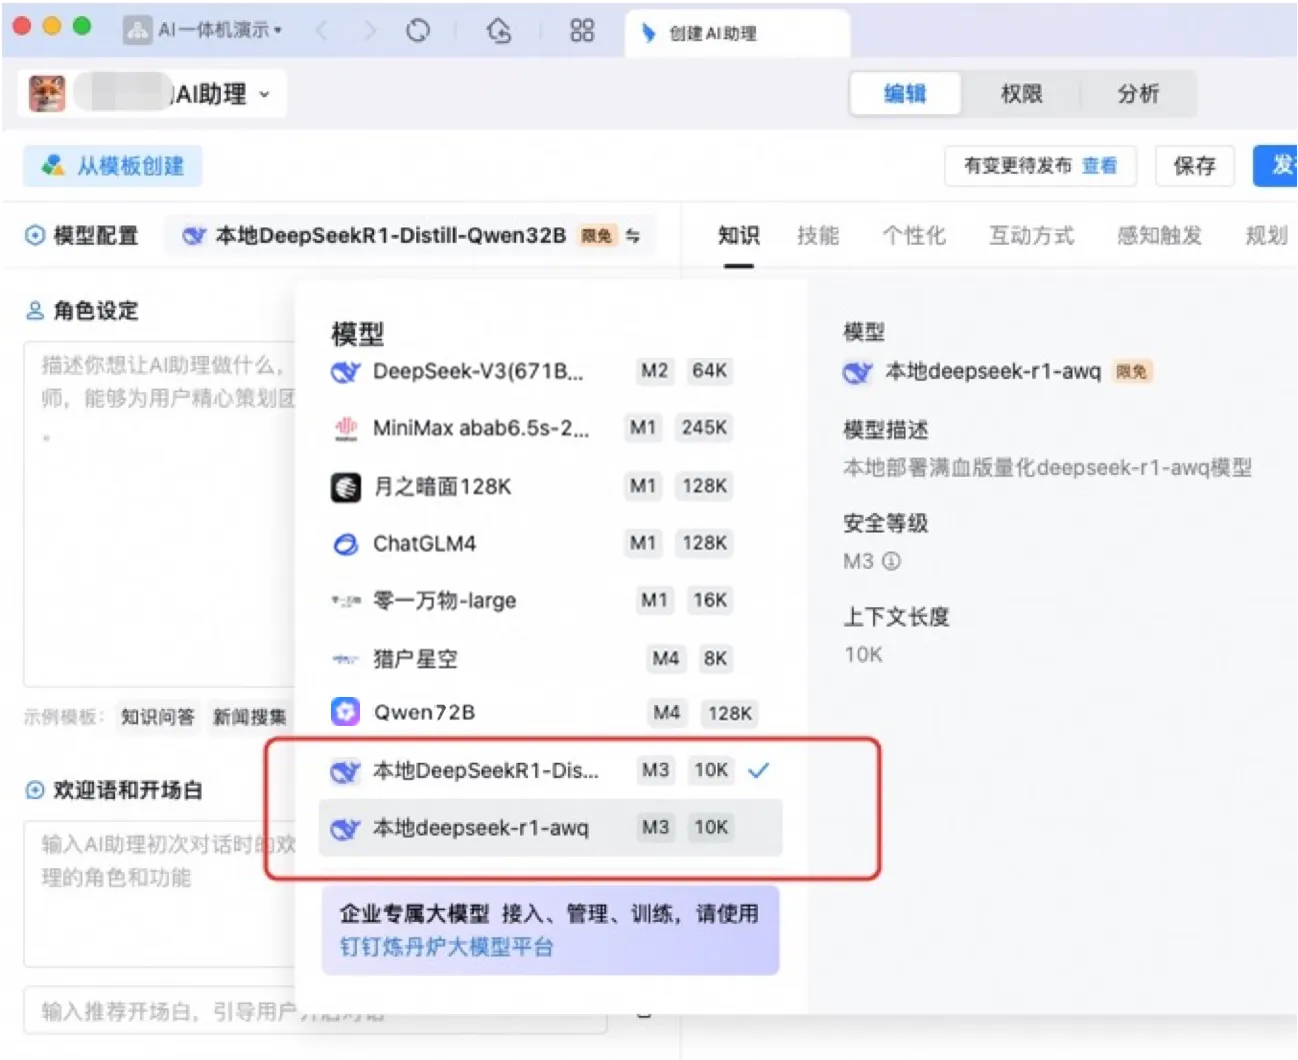Image resolution: width=1298 pixels, height=1060 pixels.
Task: Click the 创建AI助理 browser tab
Action: pos(738,33)
